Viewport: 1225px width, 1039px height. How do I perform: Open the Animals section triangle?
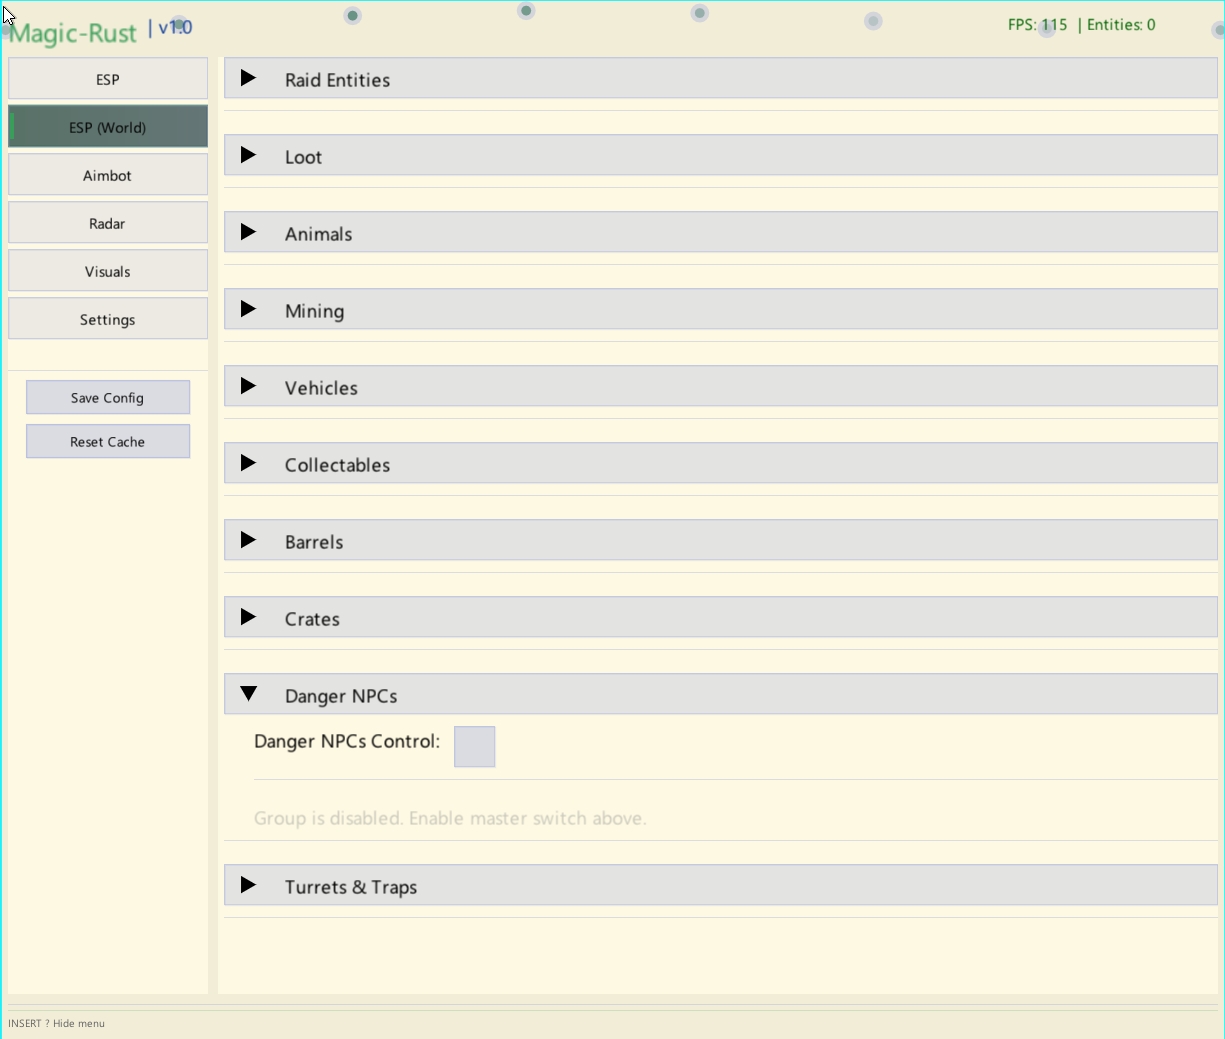[249, 233]
